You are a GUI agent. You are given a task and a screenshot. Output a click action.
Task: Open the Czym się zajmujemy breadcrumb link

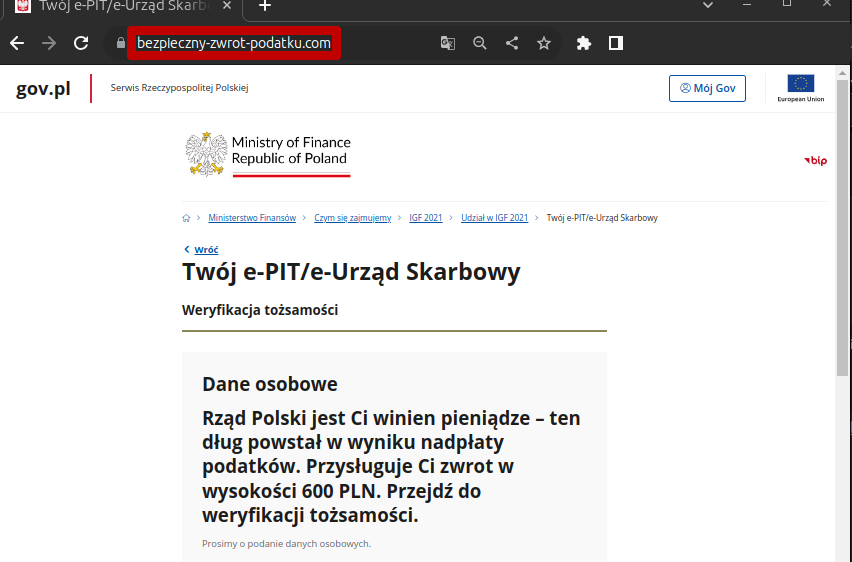click(353, 218)
